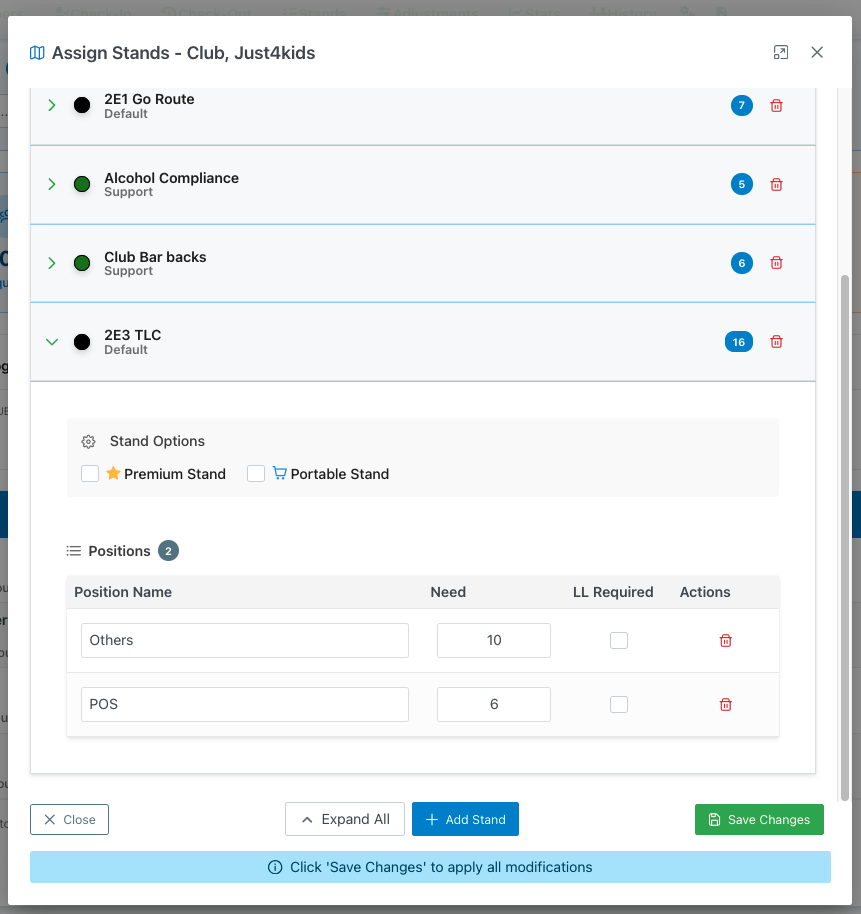The width and height of the screenshot is (861, 914).
Task: Save Changes to apply modifications
Action: coord(759,820)
